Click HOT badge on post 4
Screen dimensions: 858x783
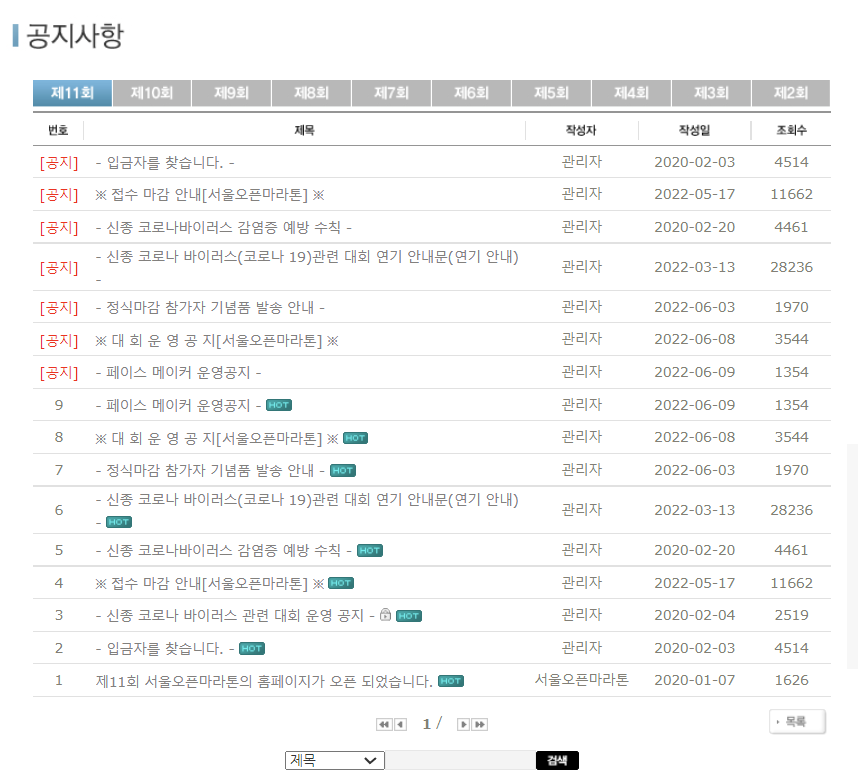pos(341,583)
